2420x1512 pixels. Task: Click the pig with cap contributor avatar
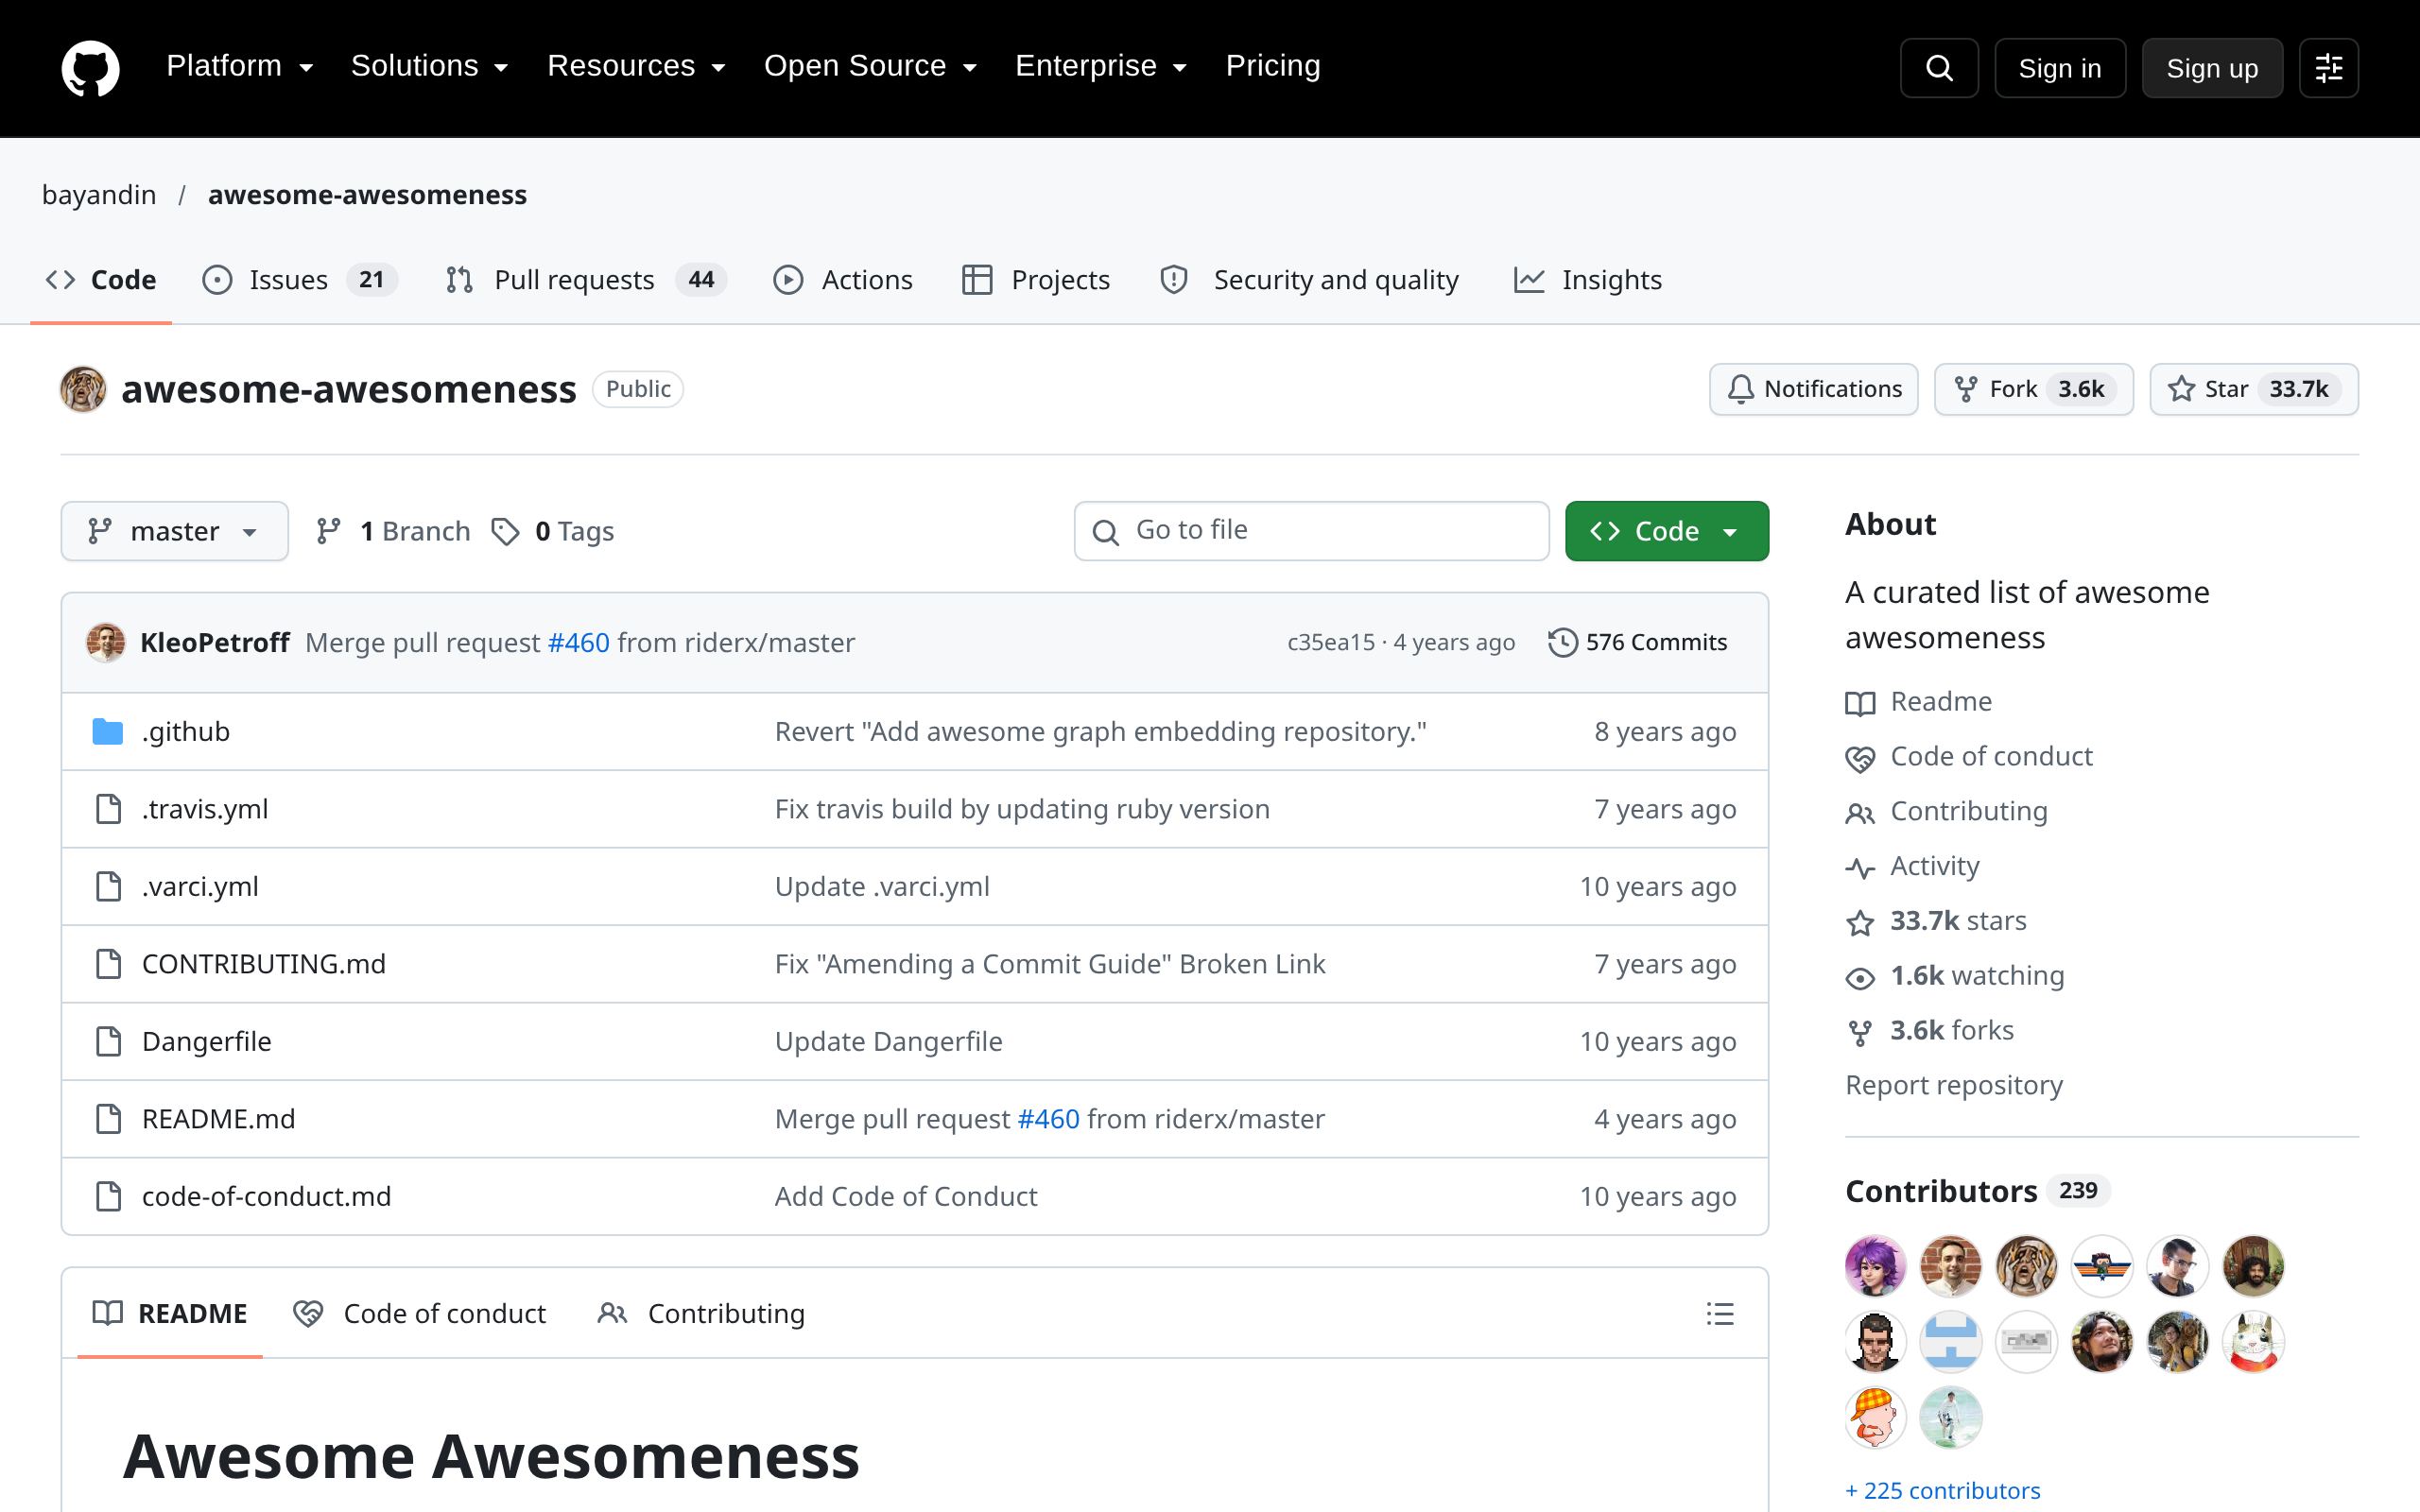[x=1875, y=1417]
